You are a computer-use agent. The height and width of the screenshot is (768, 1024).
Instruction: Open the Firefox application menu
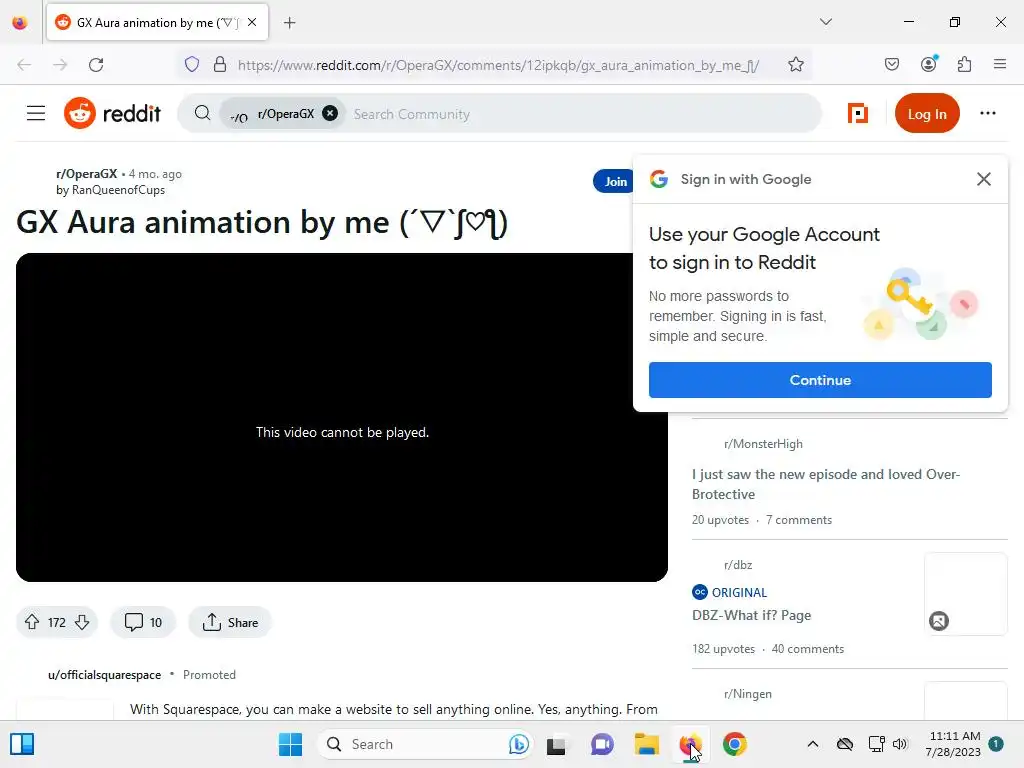click(x=1000, y=65)
